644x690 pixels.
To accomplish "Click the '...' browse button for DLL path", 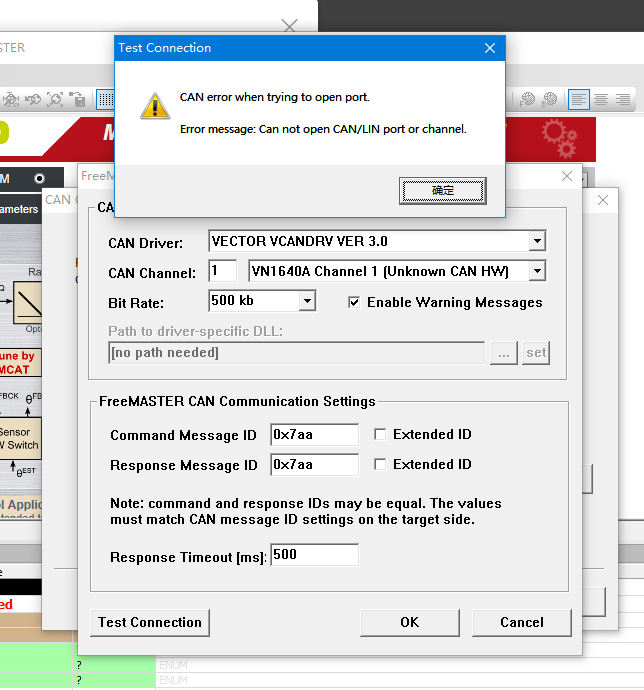I will 504,353.
